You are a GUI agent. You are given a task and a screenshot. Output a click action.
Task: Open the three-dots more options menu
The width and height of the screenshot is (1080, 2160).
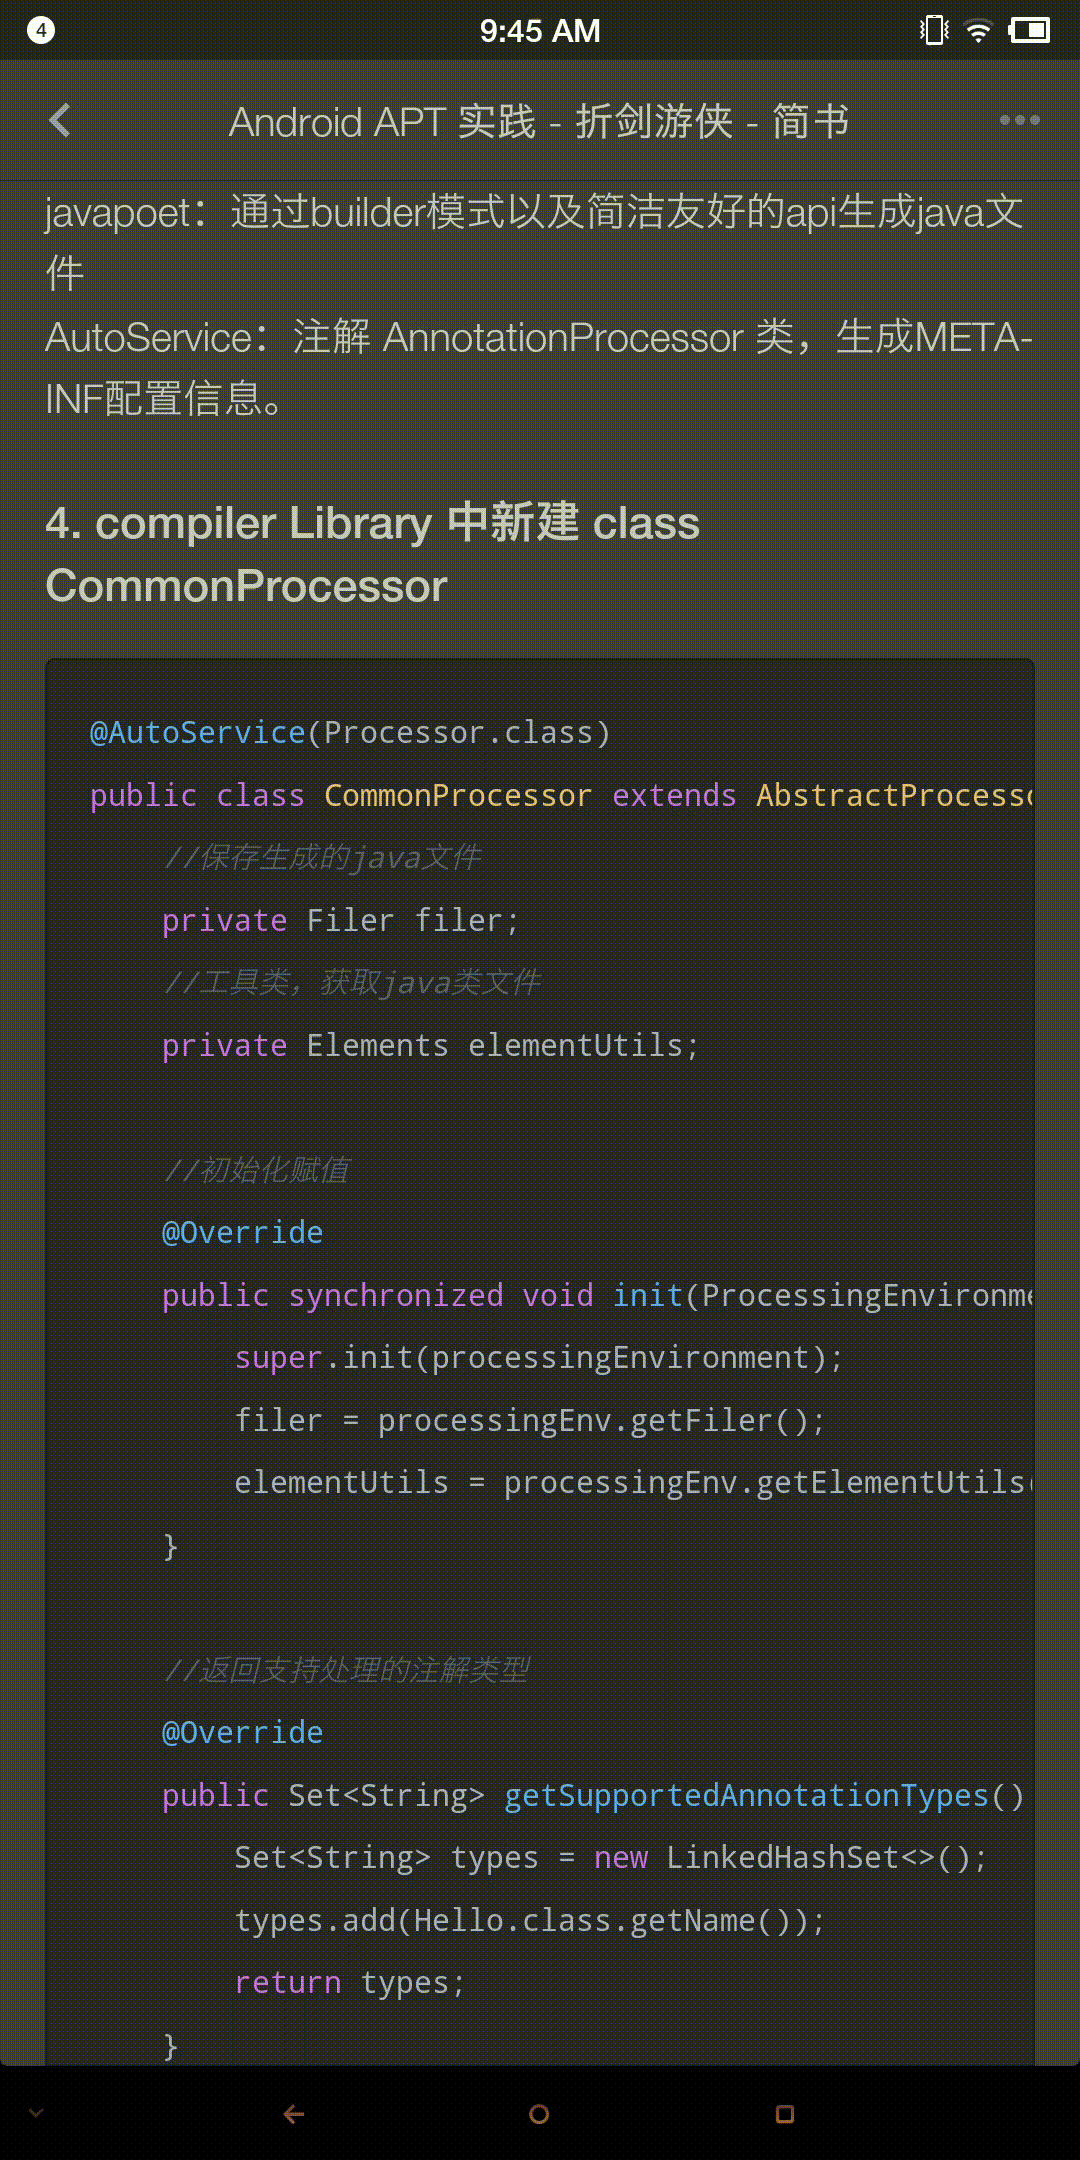[1019, 121]
